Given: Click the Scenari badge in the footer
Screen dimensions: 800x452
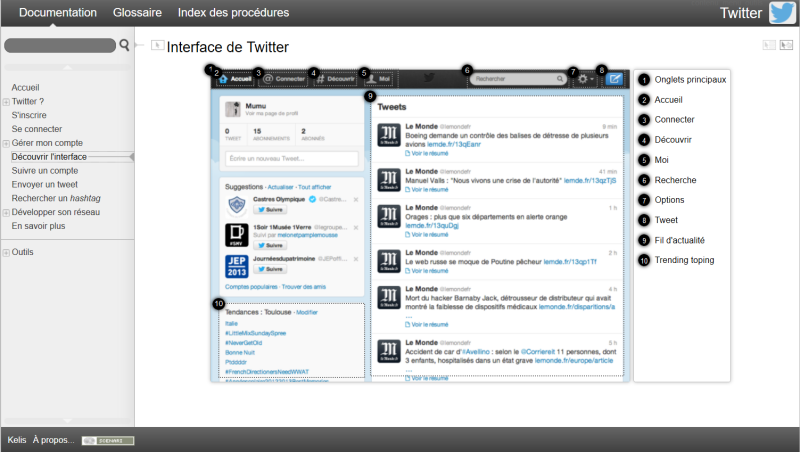Looking at the screenshot, I should [x=108, y=440].
